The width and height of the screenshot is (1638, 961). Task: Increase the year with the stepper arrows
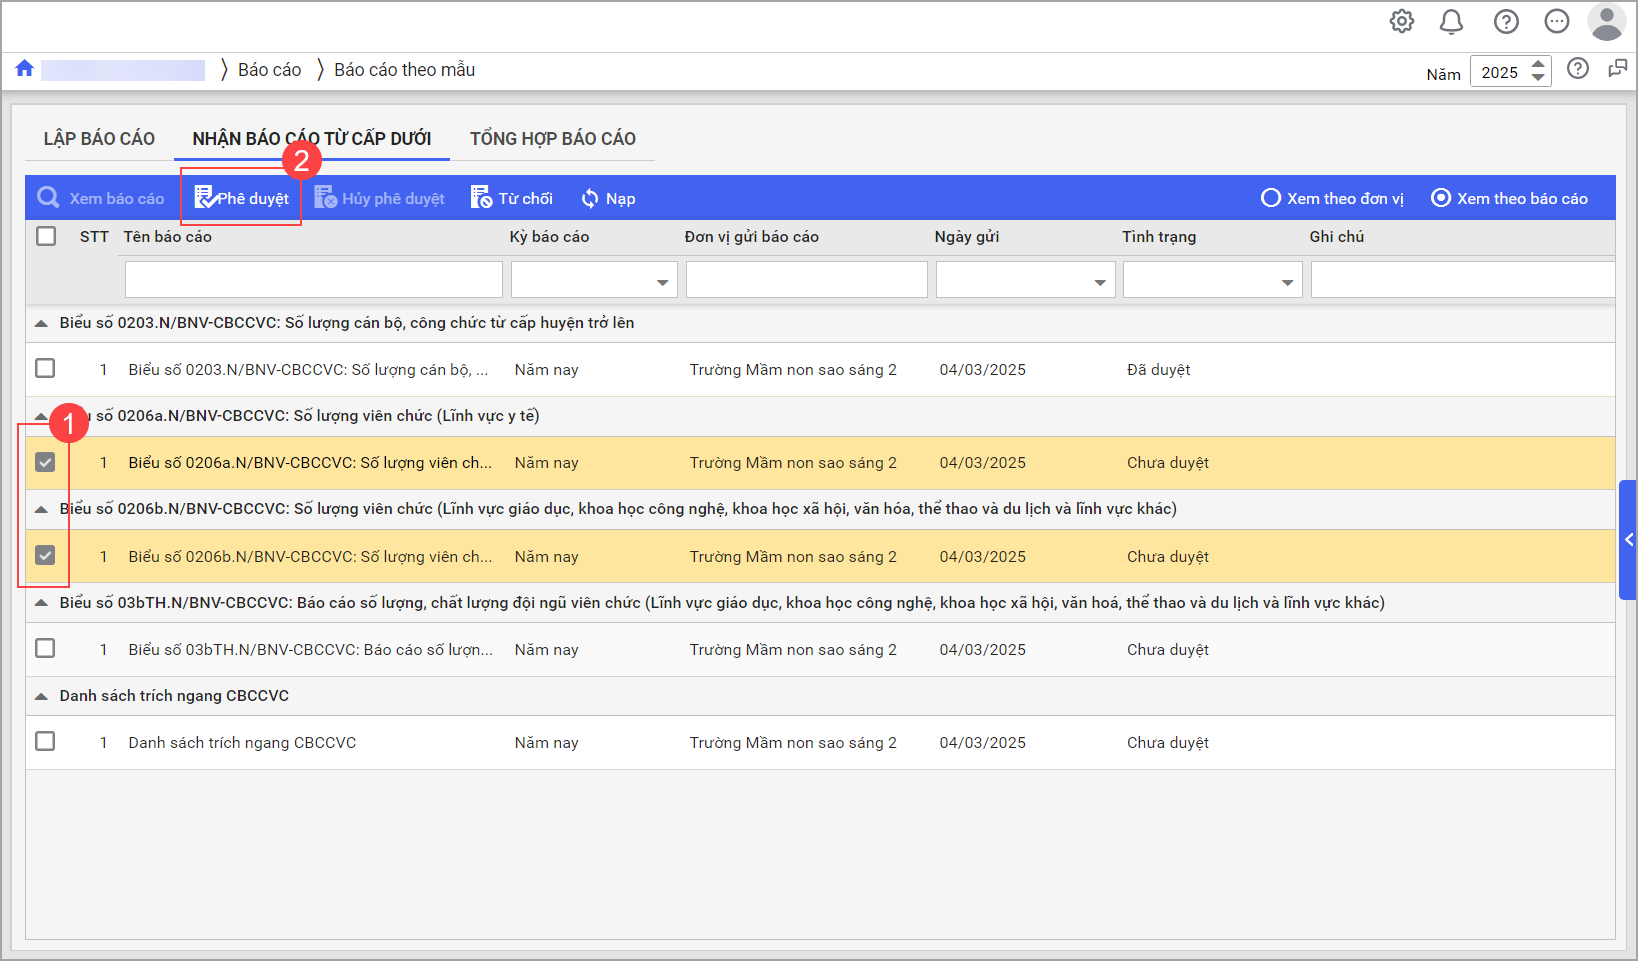pos(1538,65)
